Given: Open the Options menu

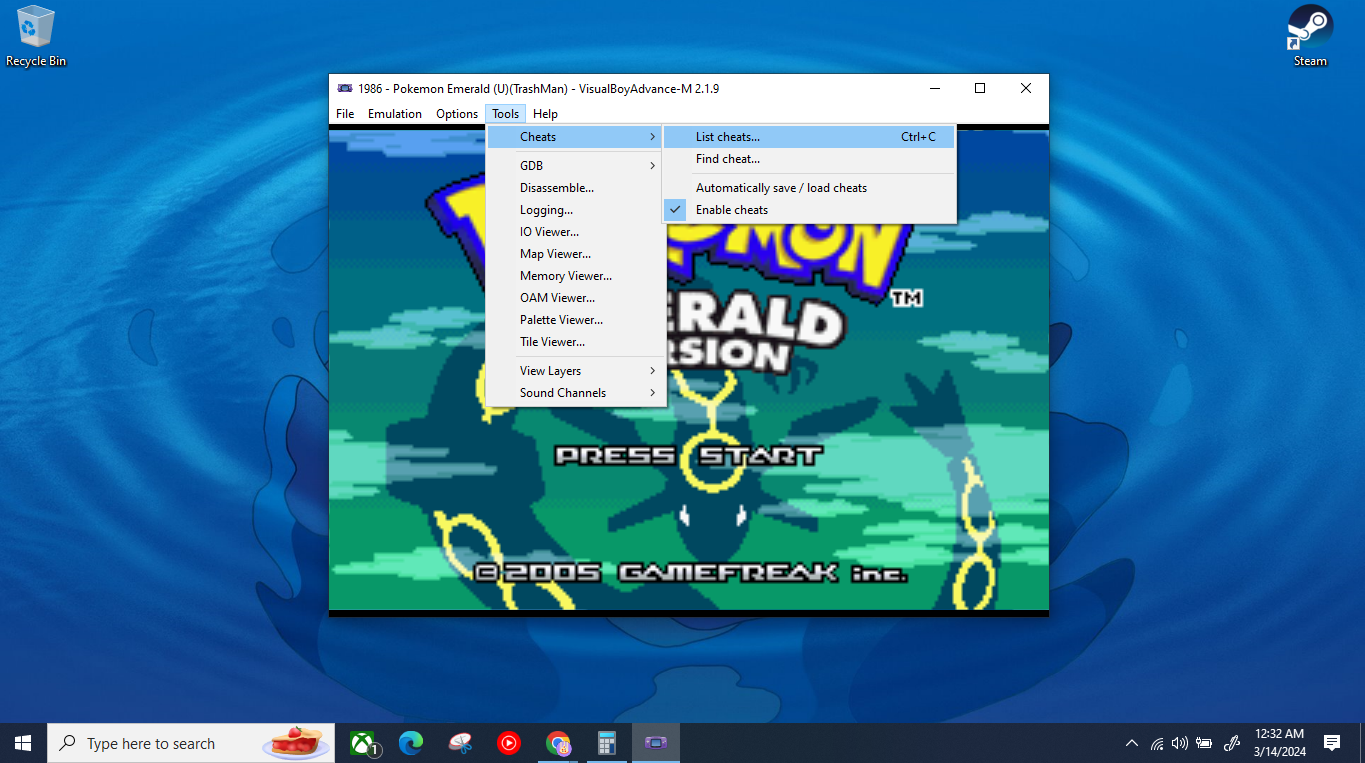Looking at the screenshot, I should point(457,114).
